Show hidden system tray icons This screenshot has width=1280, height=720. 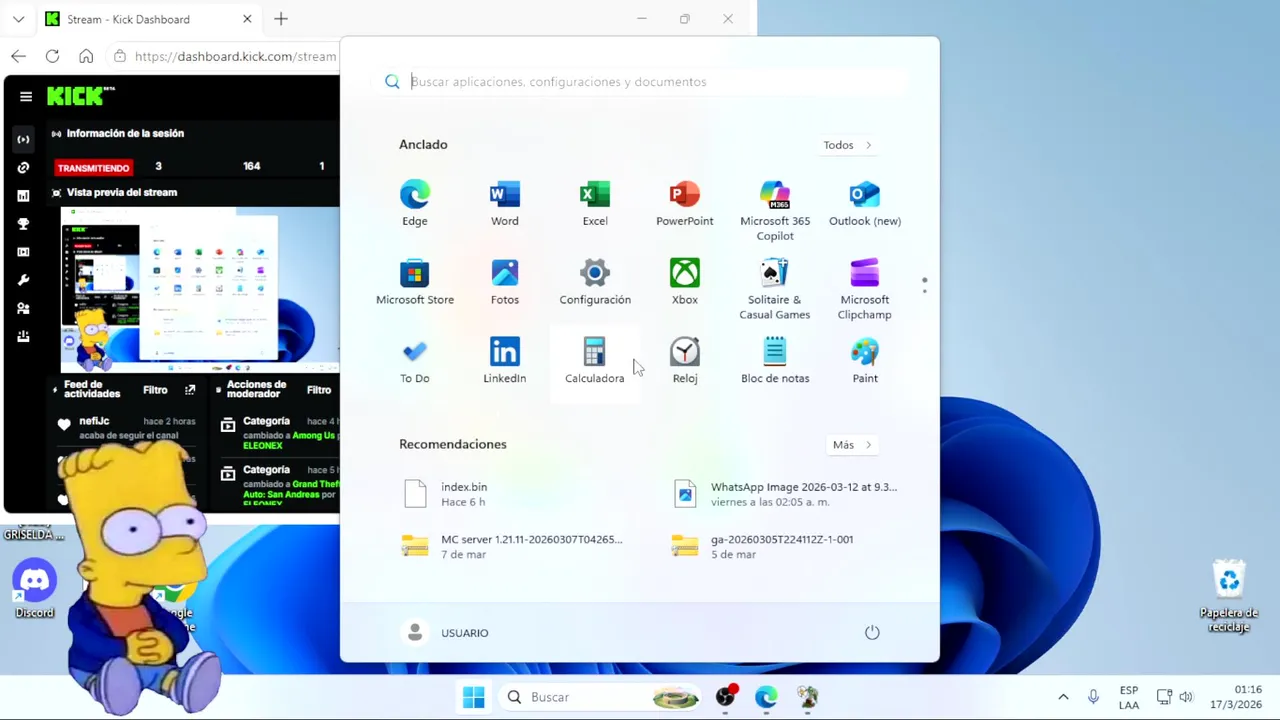(x=1063, y=697)
